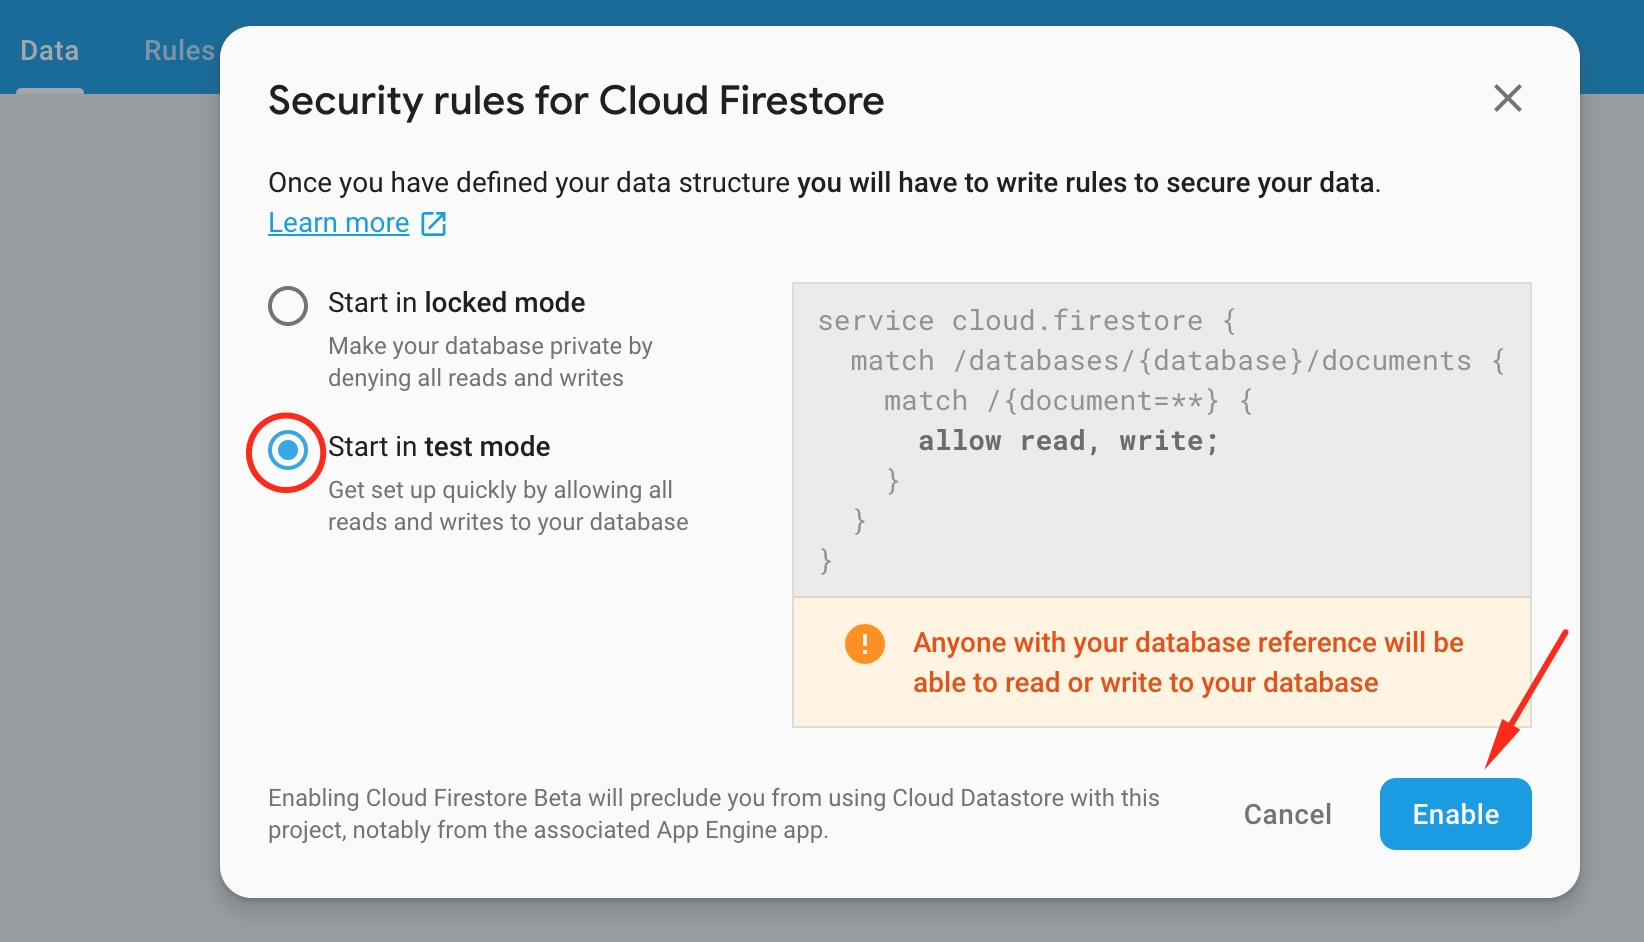Click the 'allow read, write;' code line
1644x942 pixels.
(x=1067, y=441)
